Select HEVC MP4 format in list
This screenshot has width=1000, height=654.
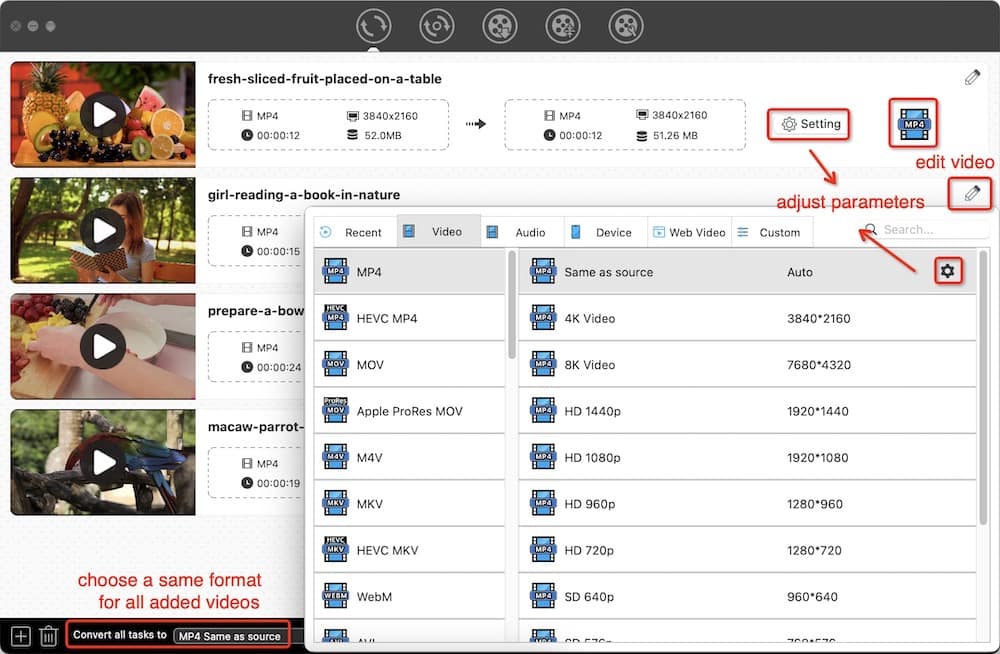coord(410,318)
